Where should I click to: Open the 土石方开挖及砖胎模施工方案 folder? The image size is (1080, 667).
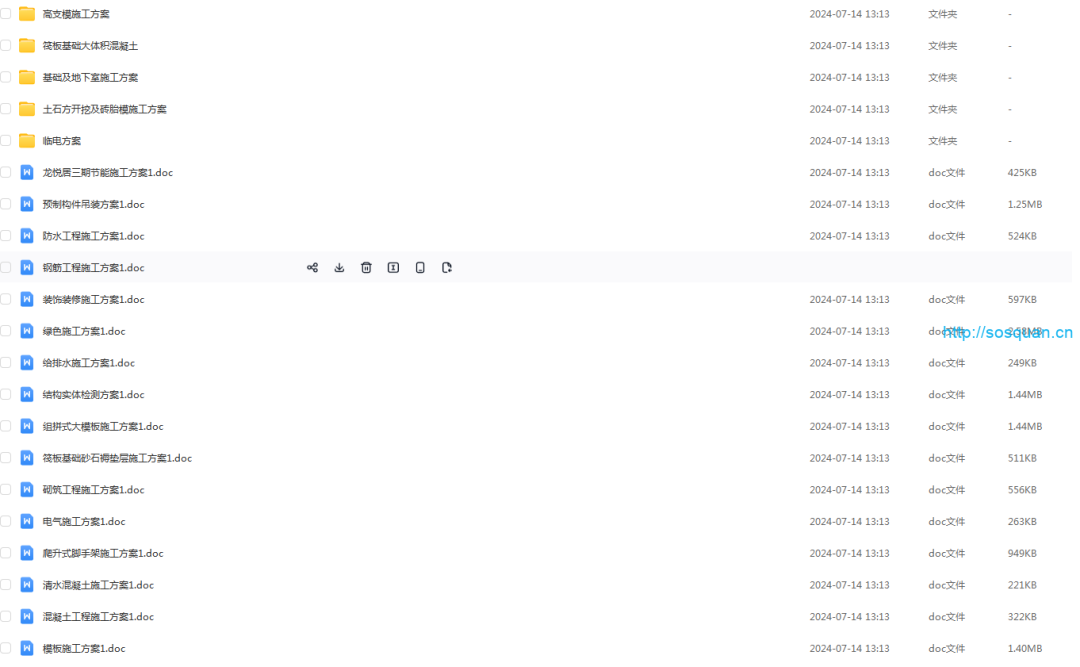(x=105, y=109)
